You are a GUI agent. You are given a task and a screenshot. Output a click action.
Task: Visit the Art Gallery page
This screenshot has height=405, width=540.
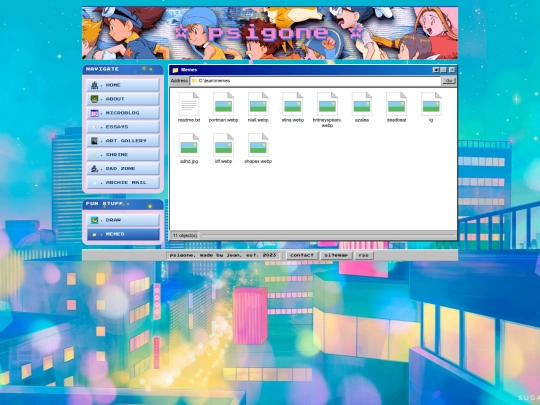click(x=123, y=141)
